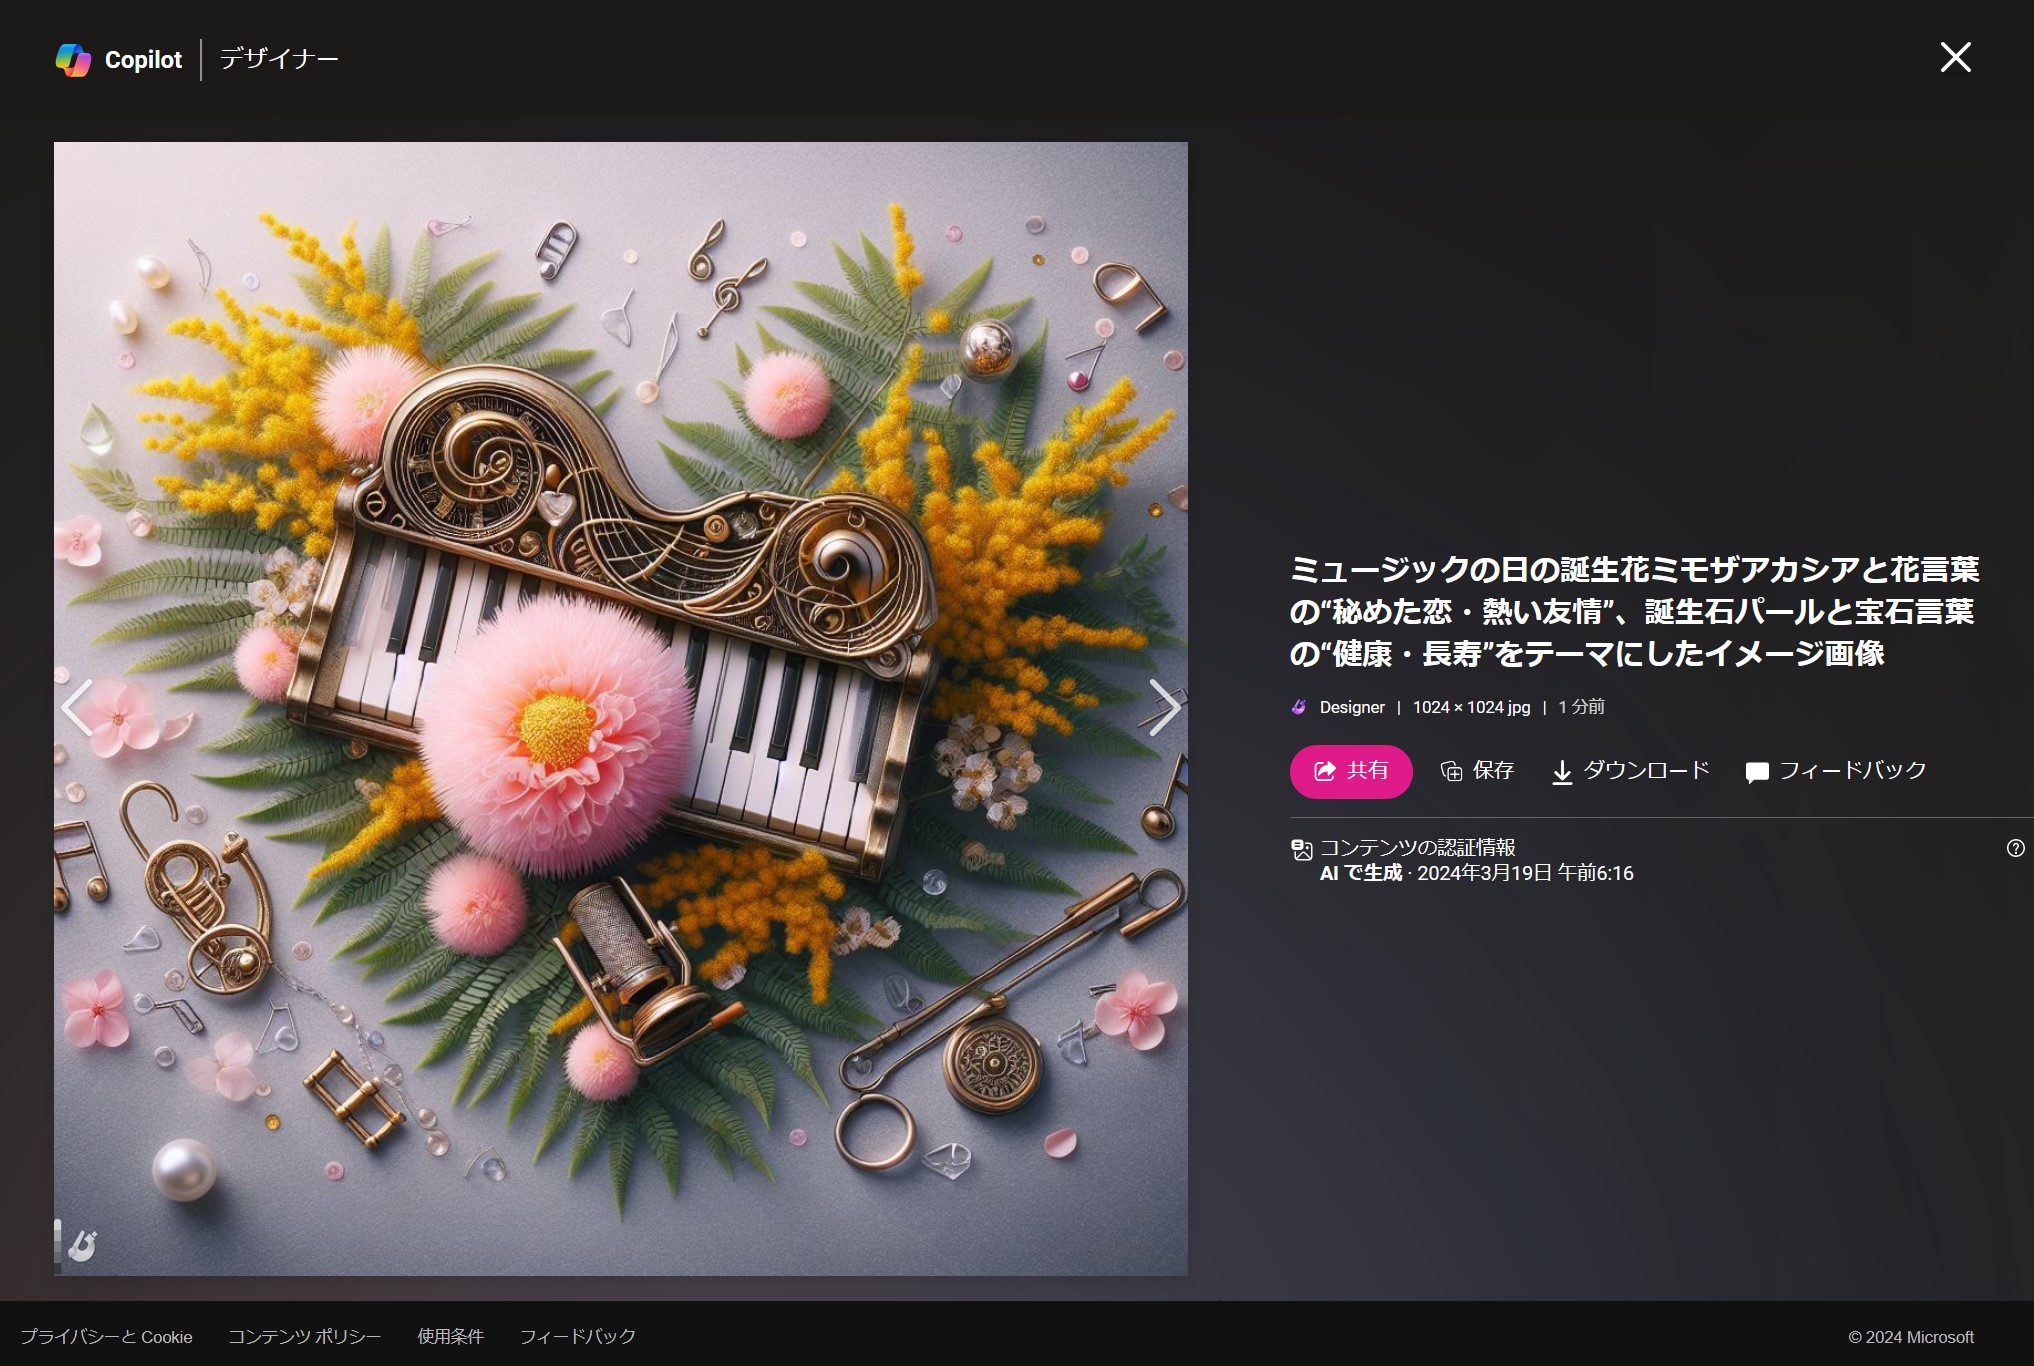Download the image via ダウンロード
The image size is (2034, 1366).
coord(1630,771)
